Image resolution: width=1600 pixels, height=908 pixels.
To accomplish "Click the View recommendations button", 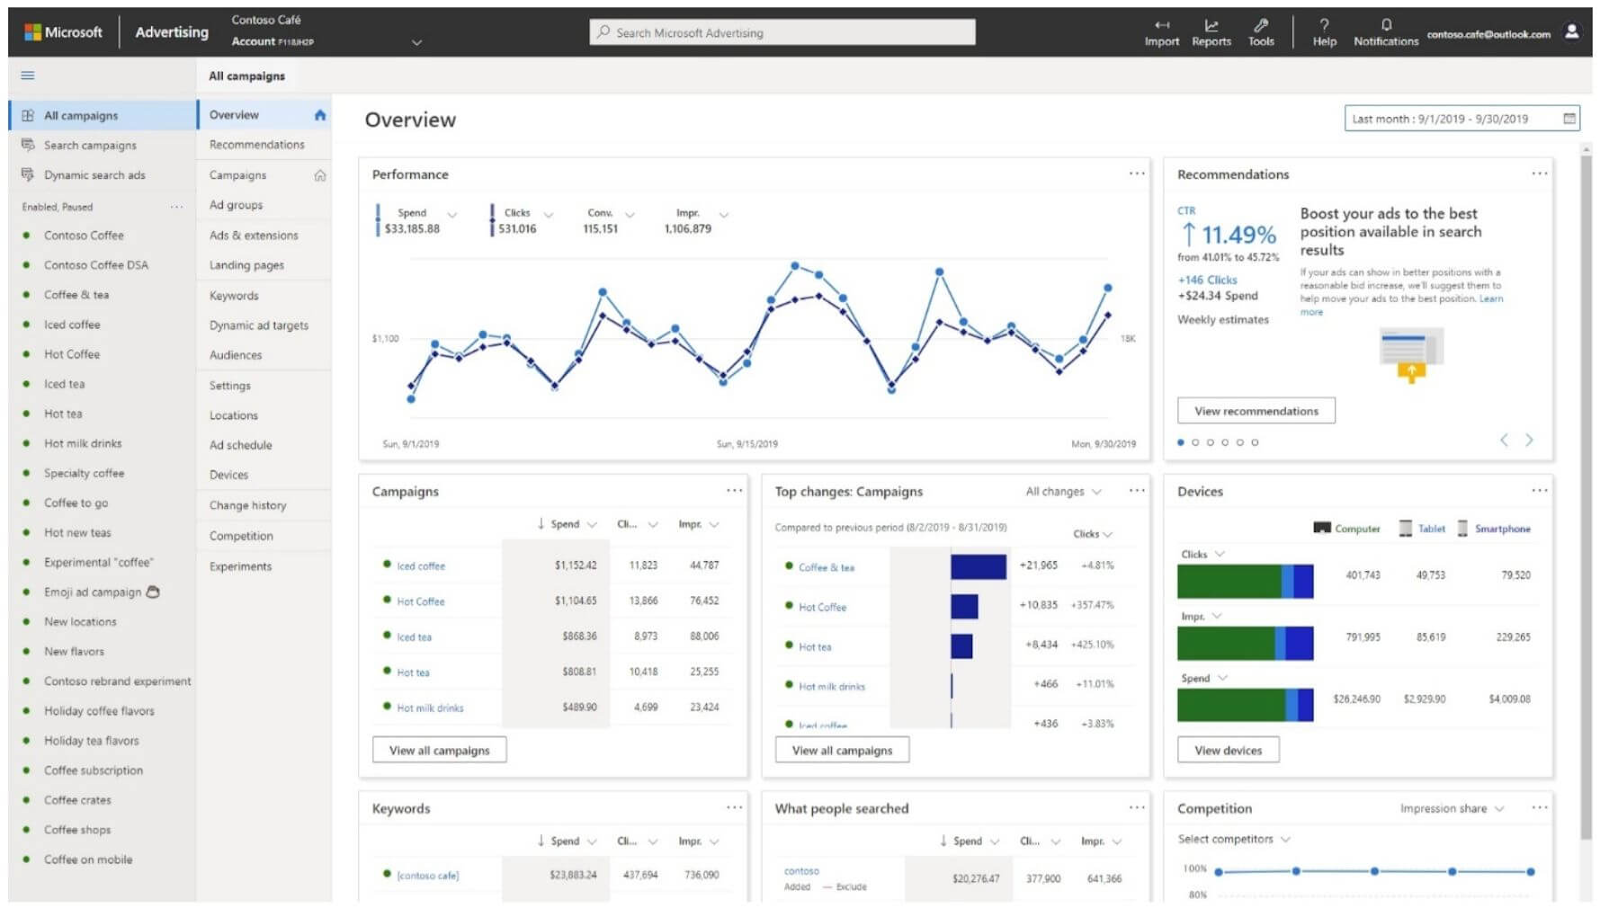I will 1256,411.
